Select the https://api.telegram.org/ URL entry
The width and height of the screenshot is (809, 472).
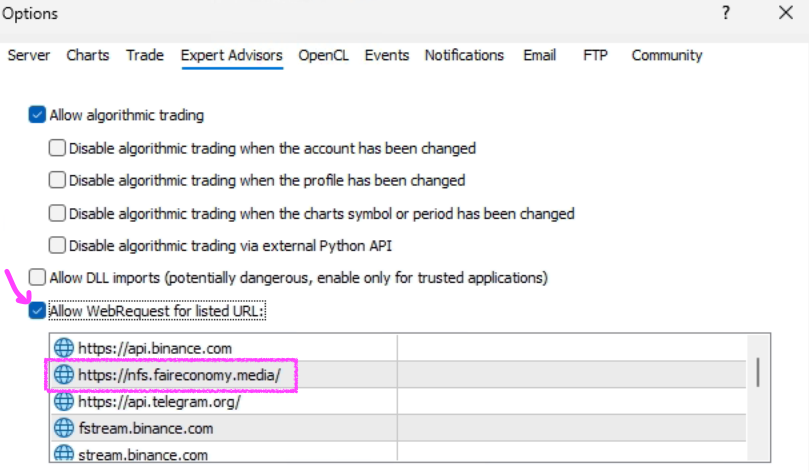click(x=160, y=402)
